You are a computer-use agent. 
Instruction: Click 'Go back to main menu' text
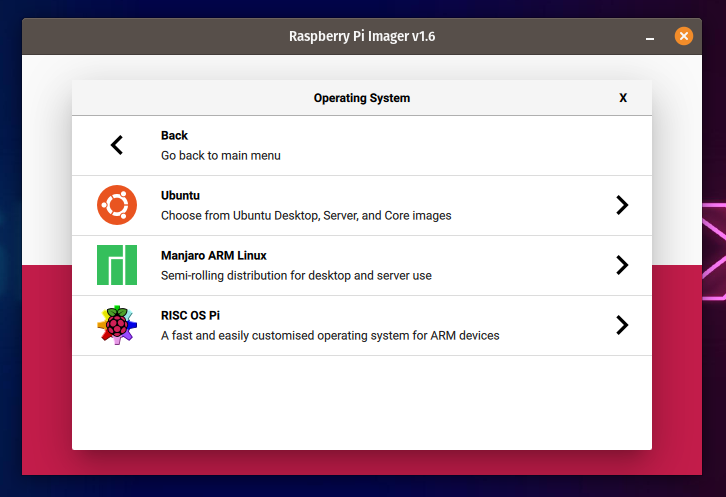click(x=220, y=156)
